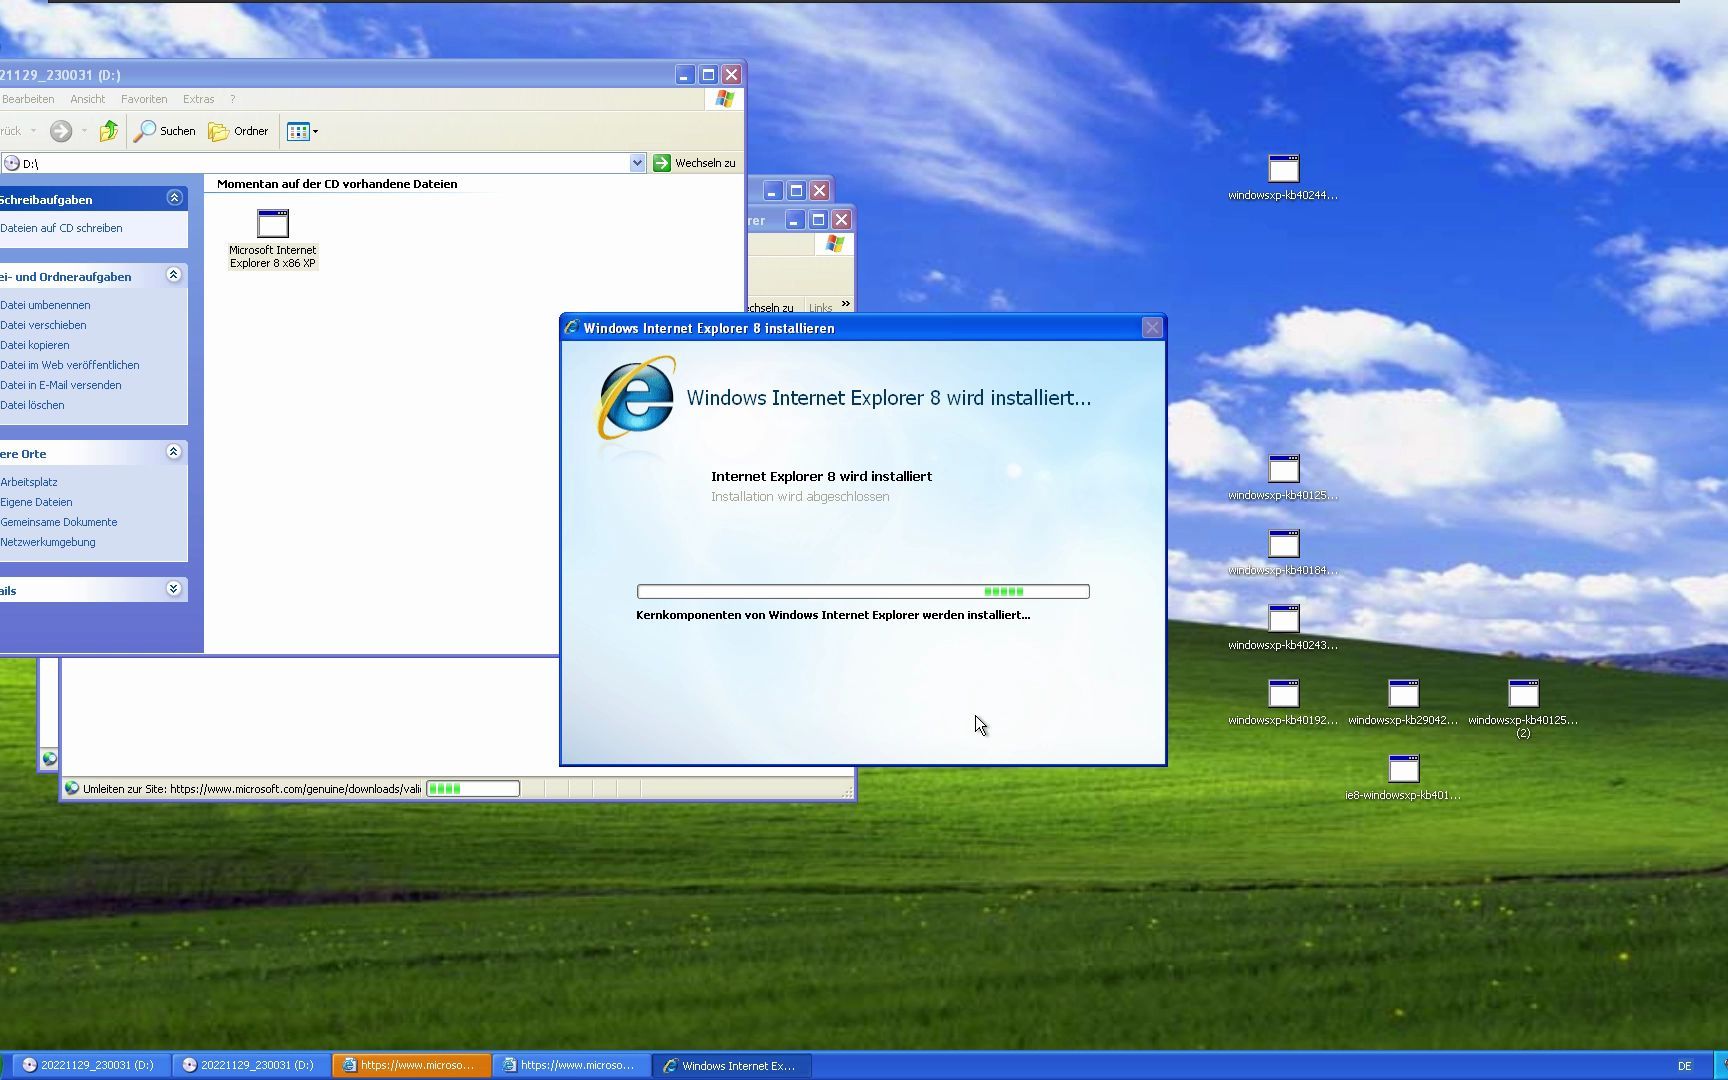Open the Suchen search tool
This screenshot has height=1080, width=1728.
pos(166,131)
